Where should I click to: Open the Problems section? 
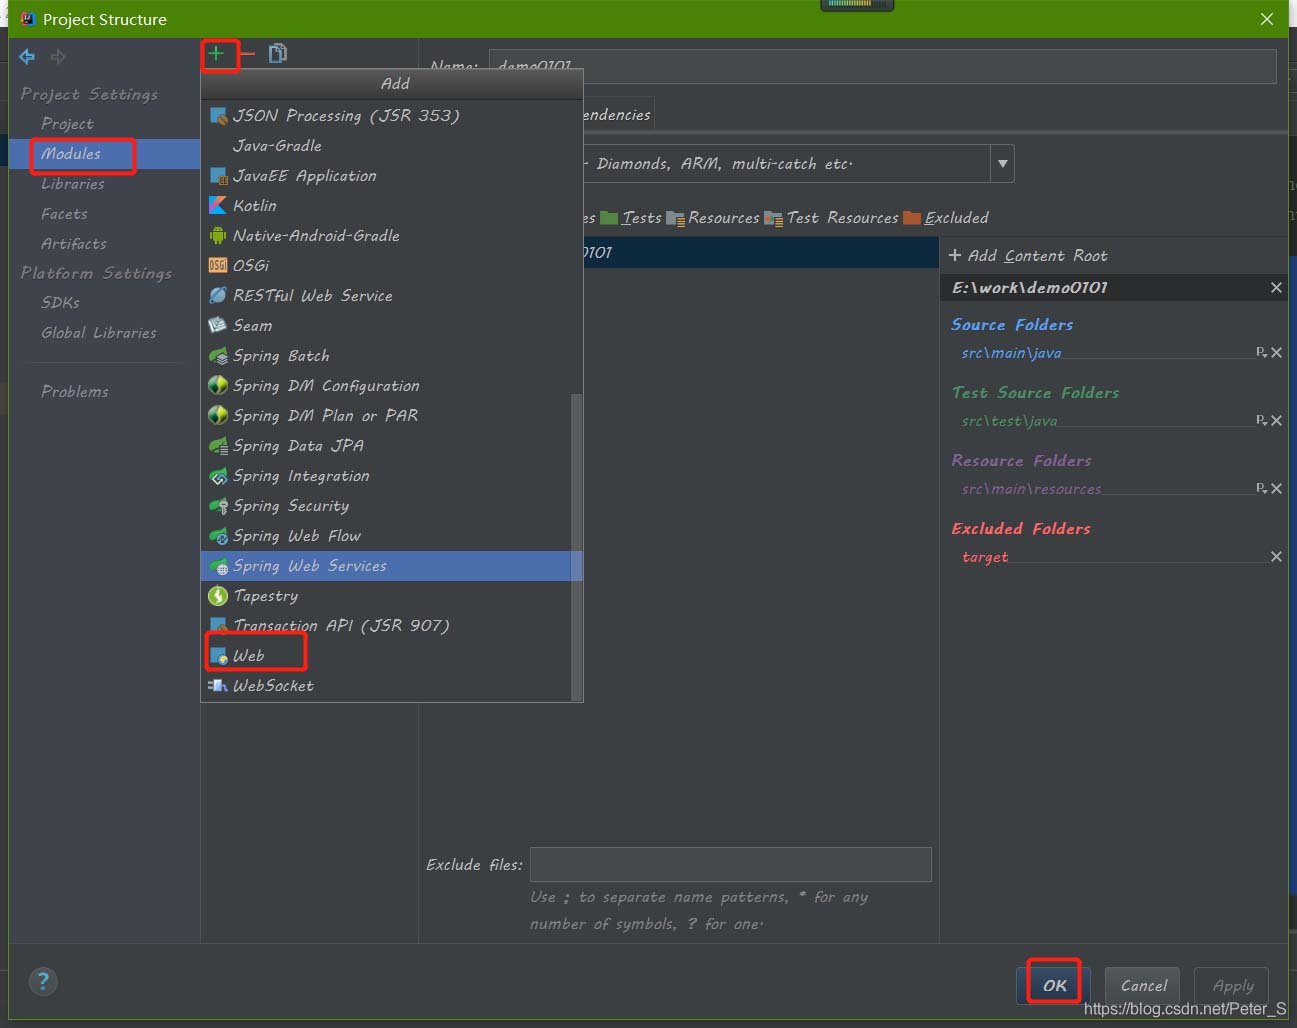(x=74, y=392)
